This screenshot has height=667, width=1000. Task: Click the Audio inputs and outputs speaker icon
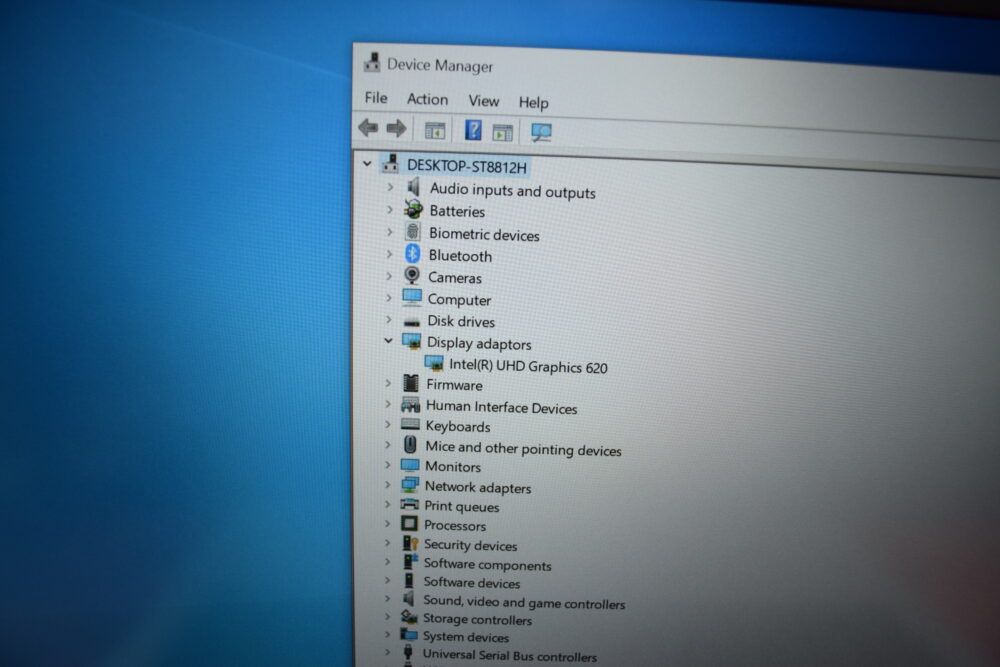[x=414, y=187]
